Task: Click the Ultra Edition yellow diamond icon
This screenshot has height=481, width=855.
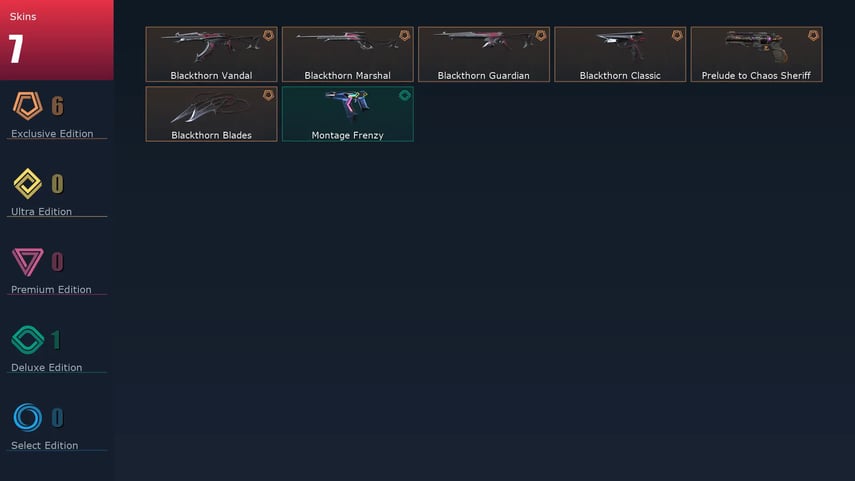Action: click(27, 184)
